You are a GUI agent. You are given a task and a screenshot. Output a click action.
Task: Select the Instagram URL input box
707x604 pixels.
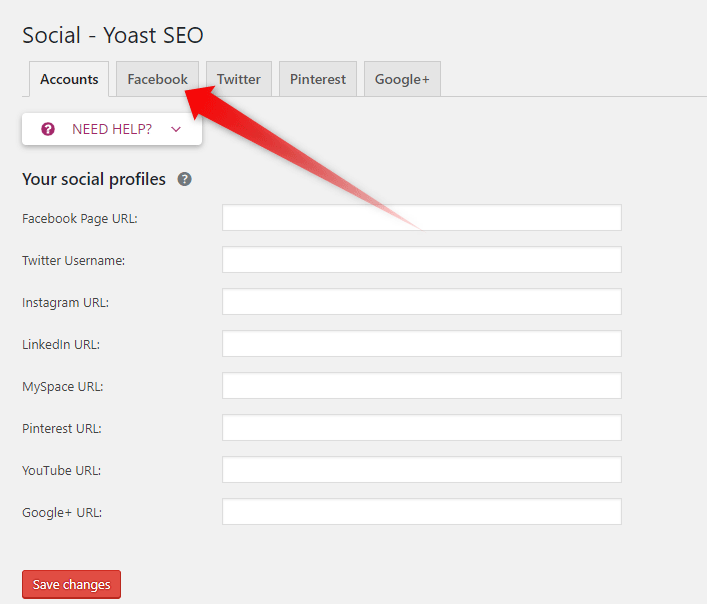pyautogui.click(x=421, y=302)
